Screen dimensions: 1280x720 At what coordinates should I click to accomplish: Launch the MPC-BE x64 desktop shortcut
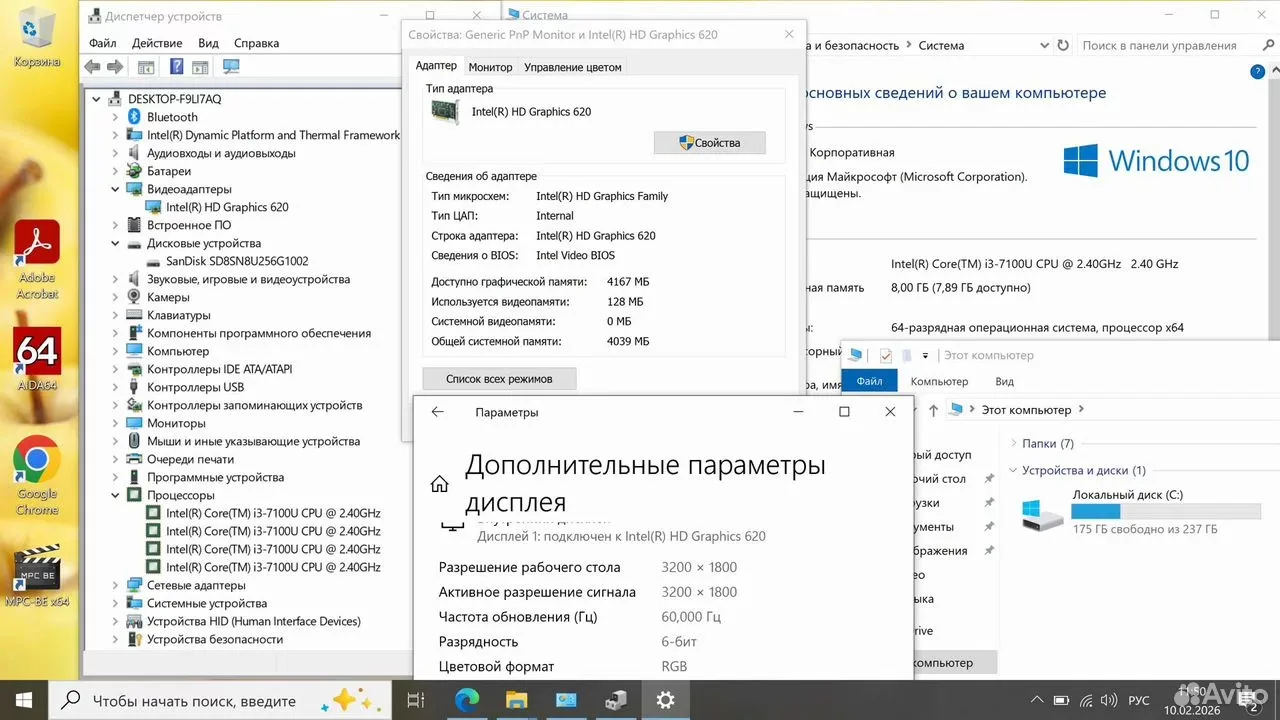click(37, 576)
